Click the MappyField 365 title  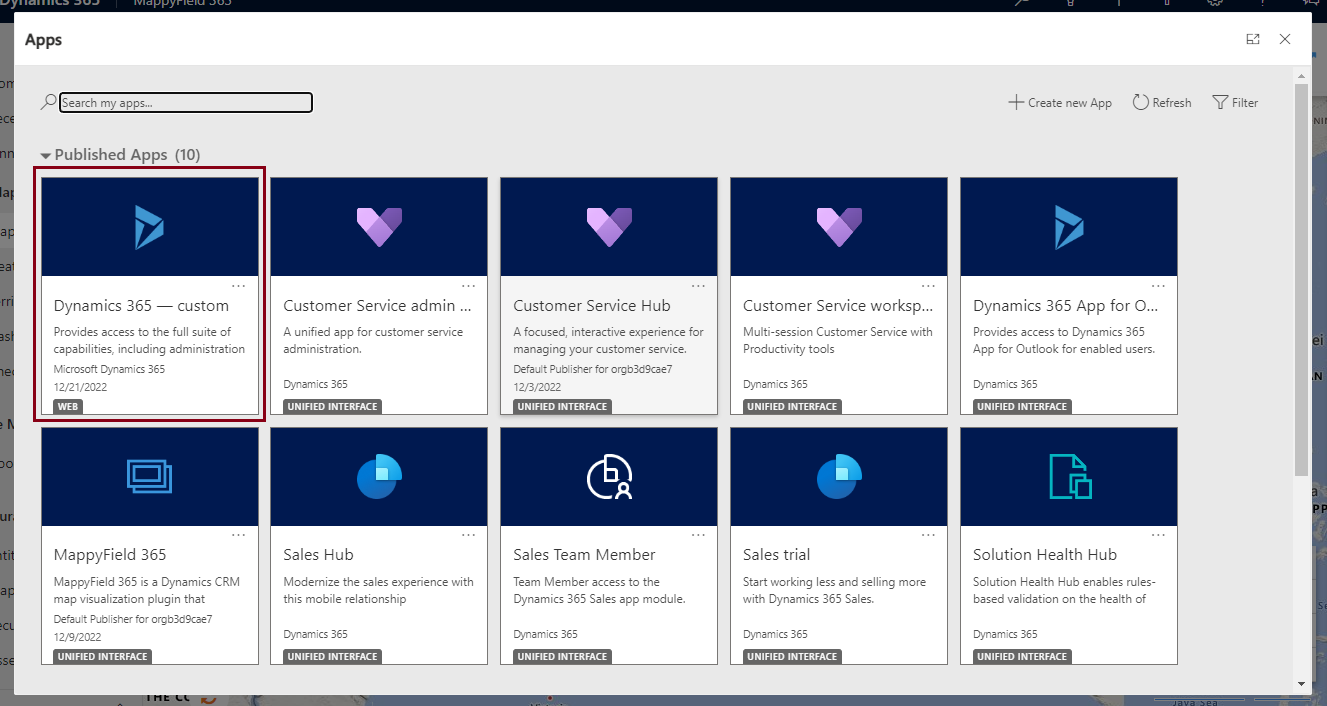110,555
